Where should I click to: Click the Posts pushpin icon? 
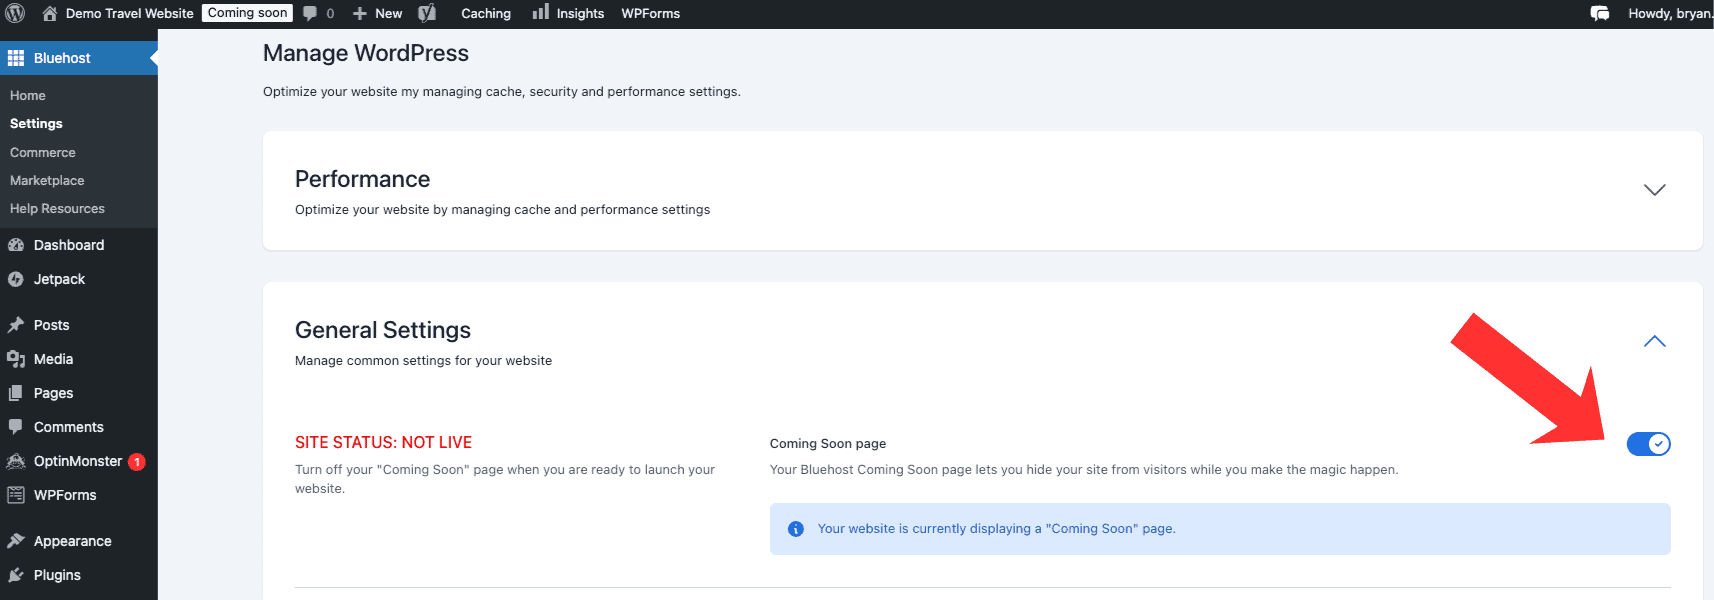click(x=16, y=325)
